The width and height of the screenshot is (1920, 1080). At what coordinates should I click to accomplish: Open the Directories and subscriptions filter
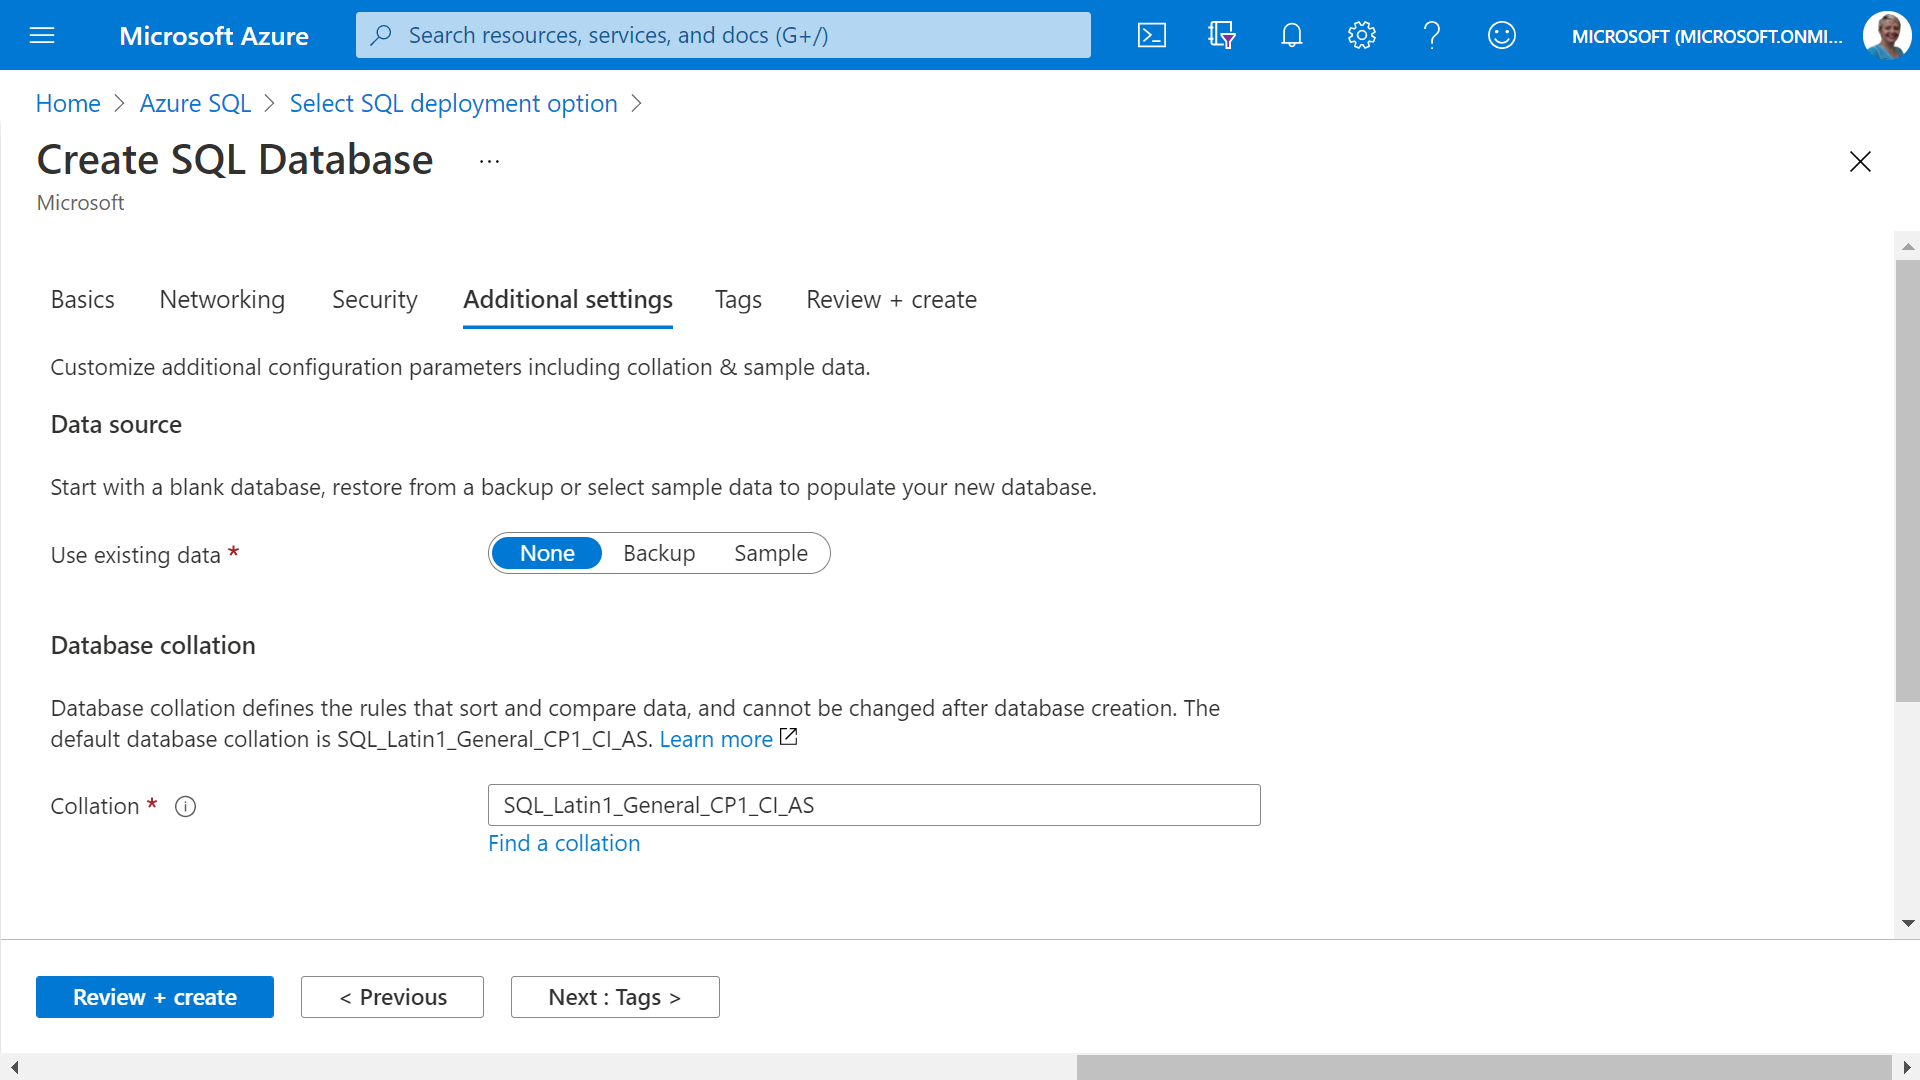pos(1221,36)
